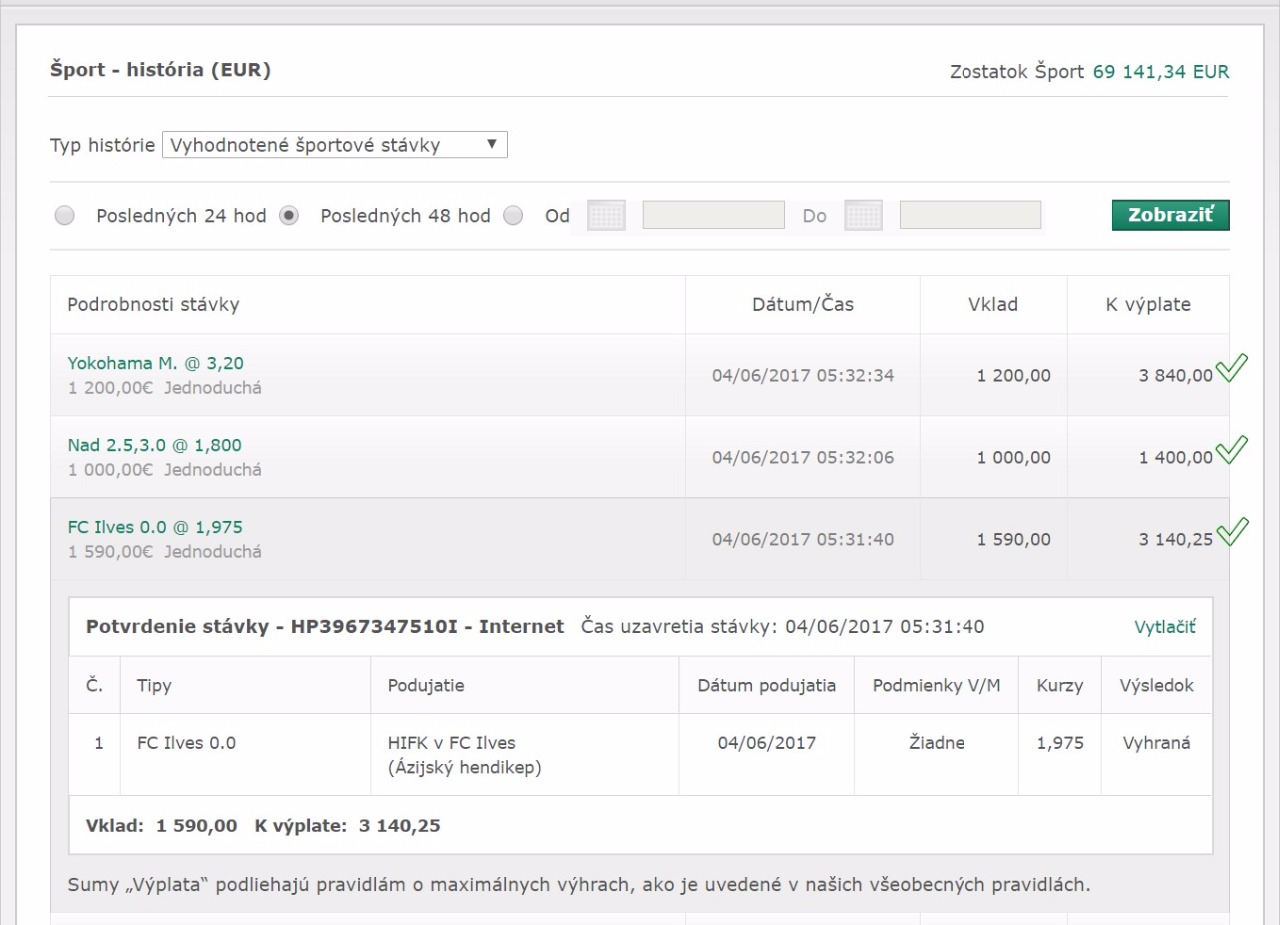
Task: Open the 'Do' end date calendar icon
Action: [x=863, y=215]
